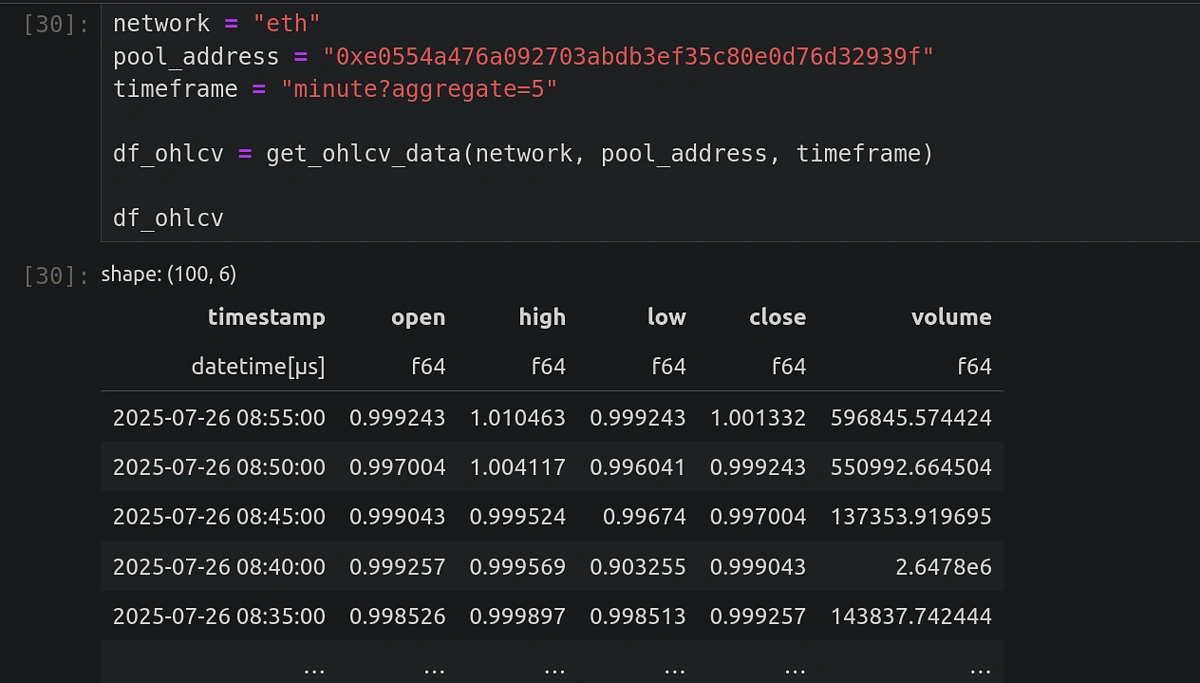This screenshot has width=1200, height=683.
Task: Click the f64 dtype under open column
Action: point(429,366)
